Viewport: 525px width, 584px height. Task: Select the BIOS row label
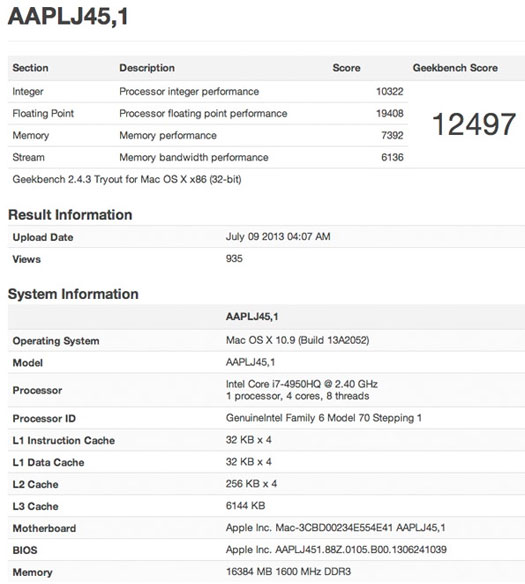[x=25, y=550]
